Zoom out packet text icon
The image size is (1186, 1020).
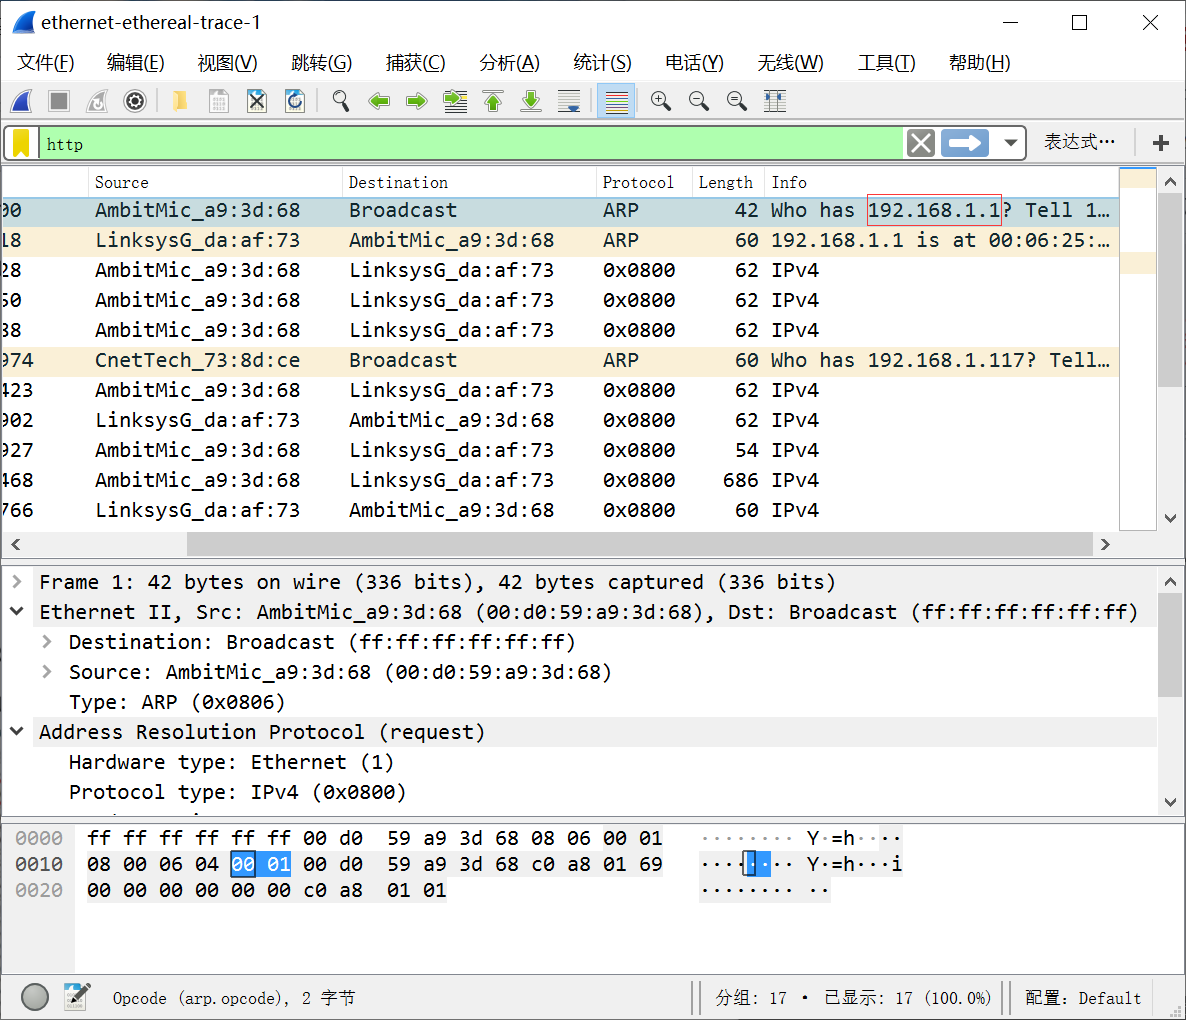click(699, 101)
